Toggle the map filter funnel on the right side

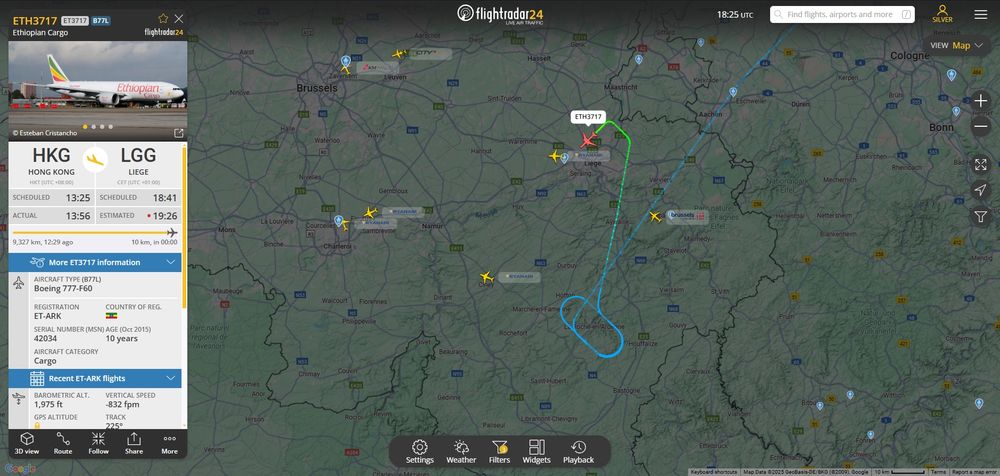(x=980, y=216)
